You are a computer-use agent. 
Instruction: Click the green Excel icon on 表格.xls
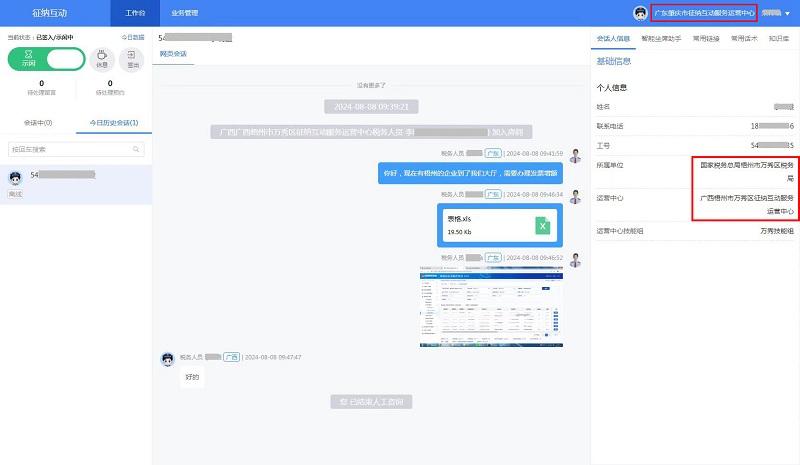pos(543,226)
